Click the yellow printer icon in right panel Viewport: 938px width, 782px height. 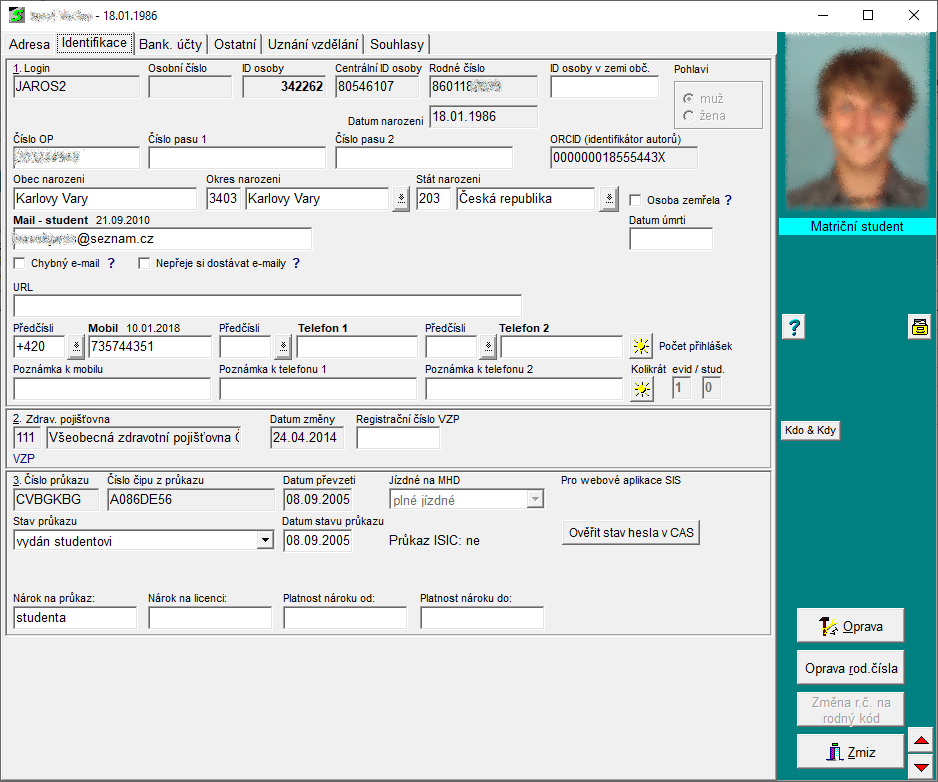coord(919,327)
